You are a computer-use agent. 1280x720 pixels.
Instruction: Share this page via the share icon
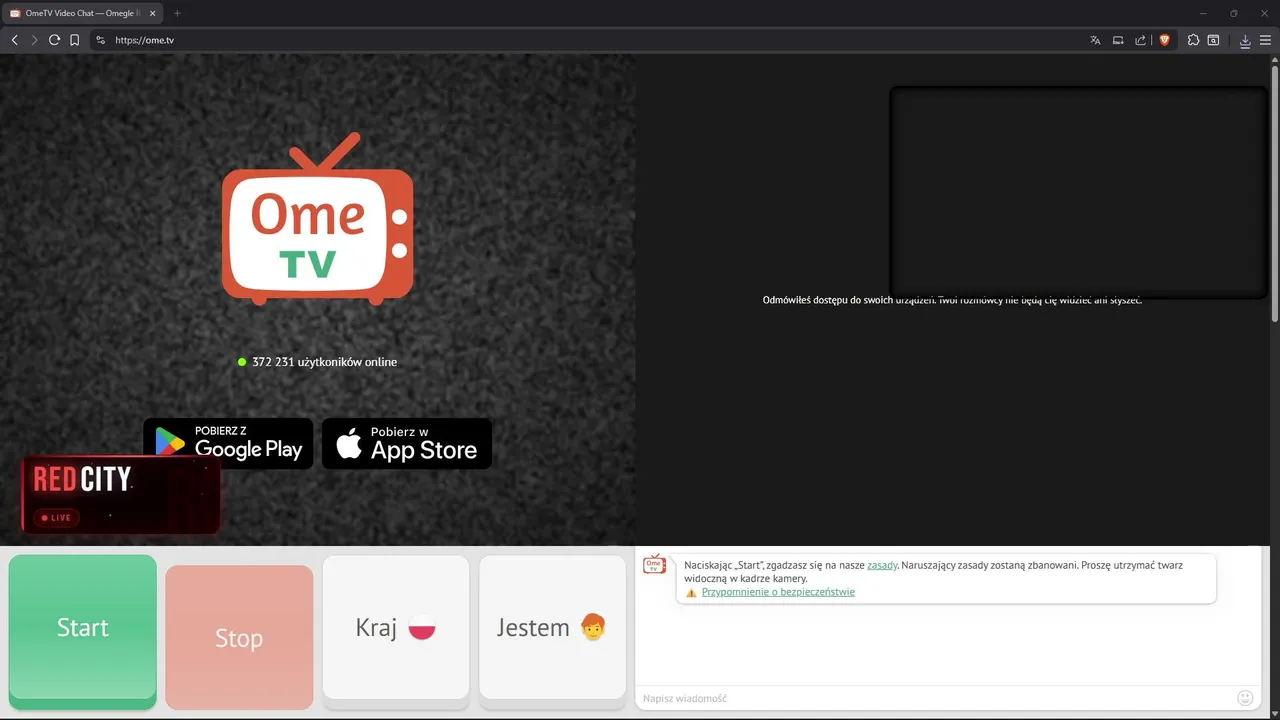1140,40
